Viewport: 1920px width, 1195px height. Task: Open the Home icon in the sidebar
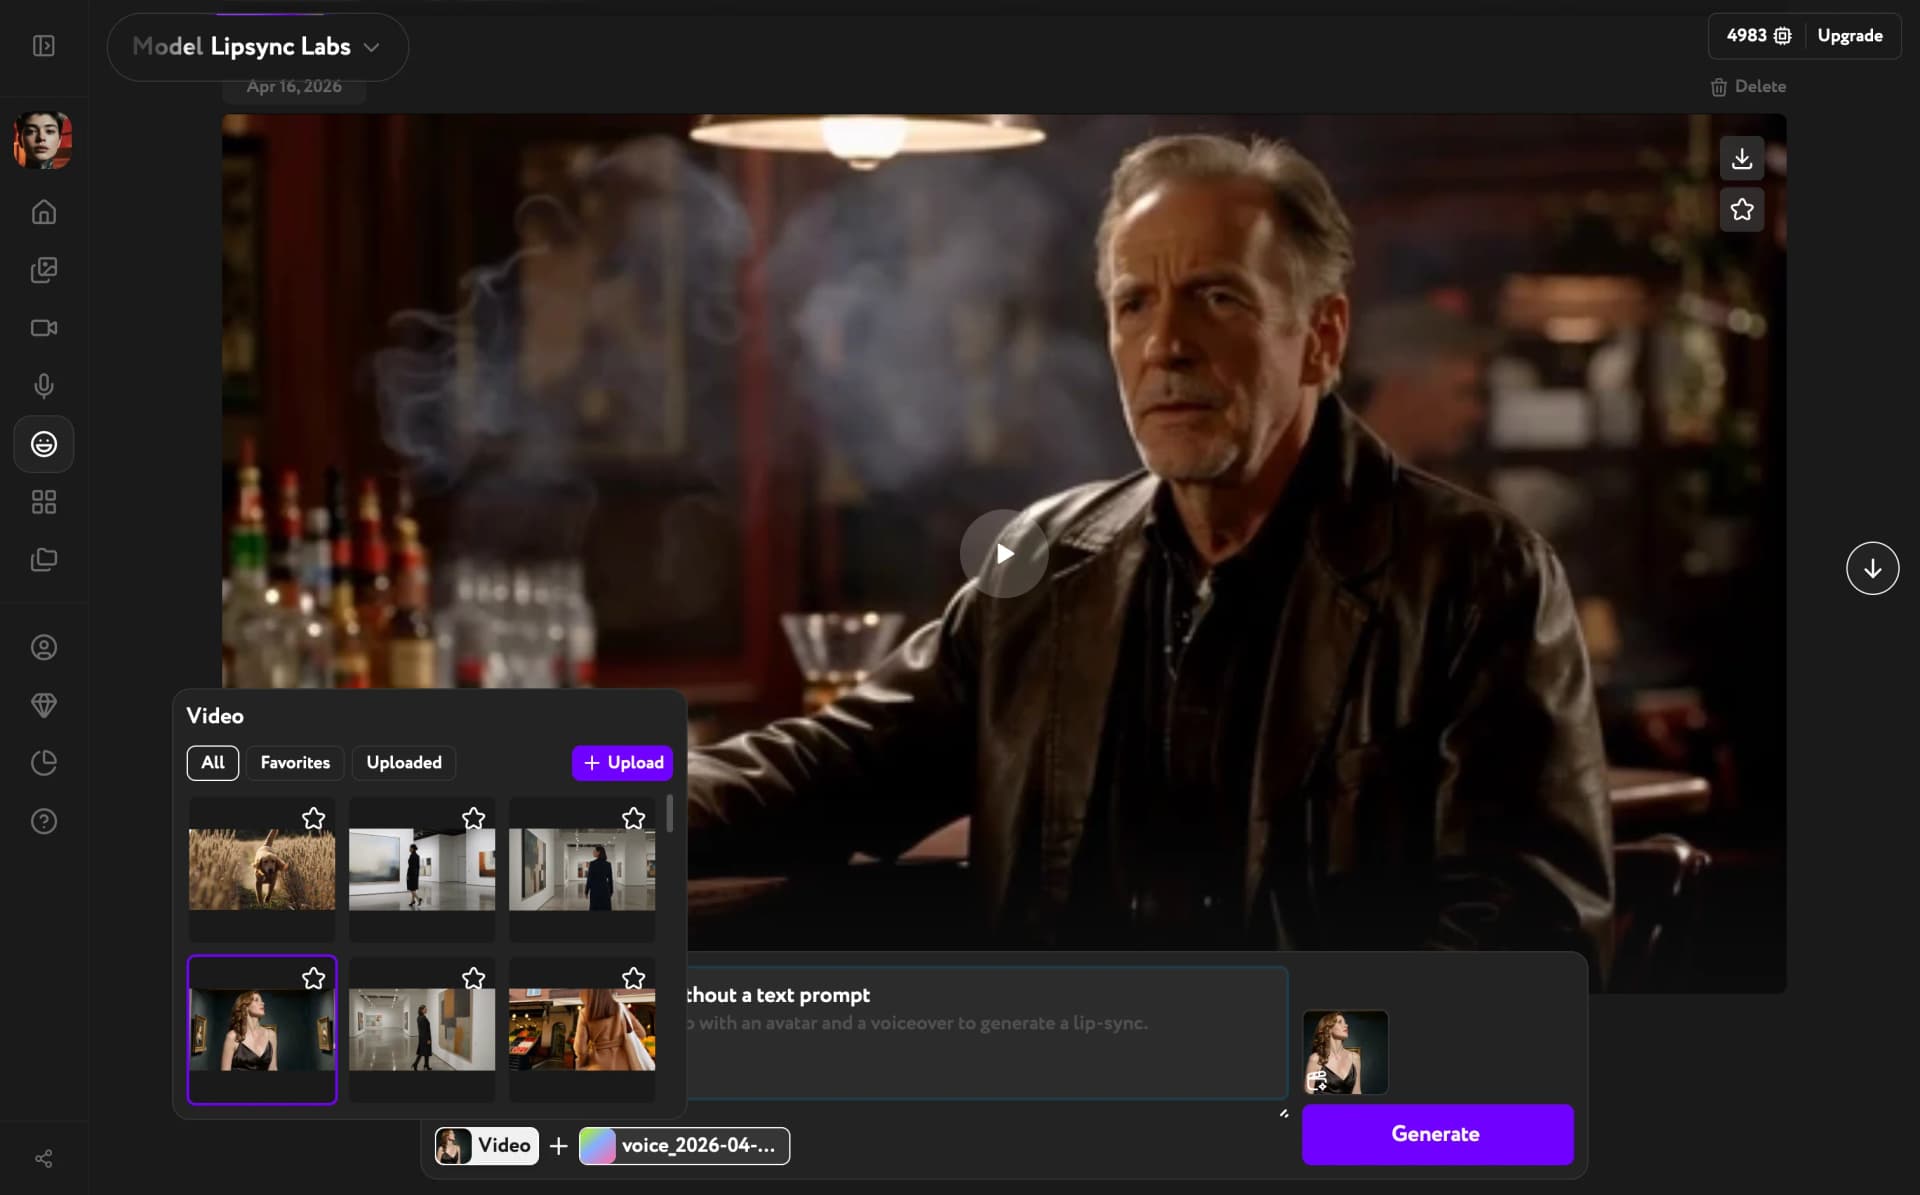click(43, 212)
